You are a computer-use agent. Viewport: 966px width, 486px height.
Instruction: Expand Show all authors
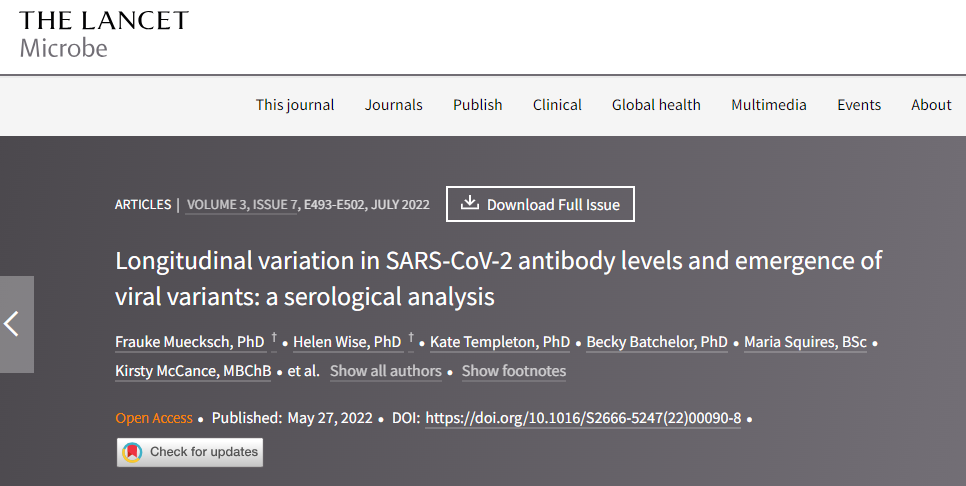[386, 371]
